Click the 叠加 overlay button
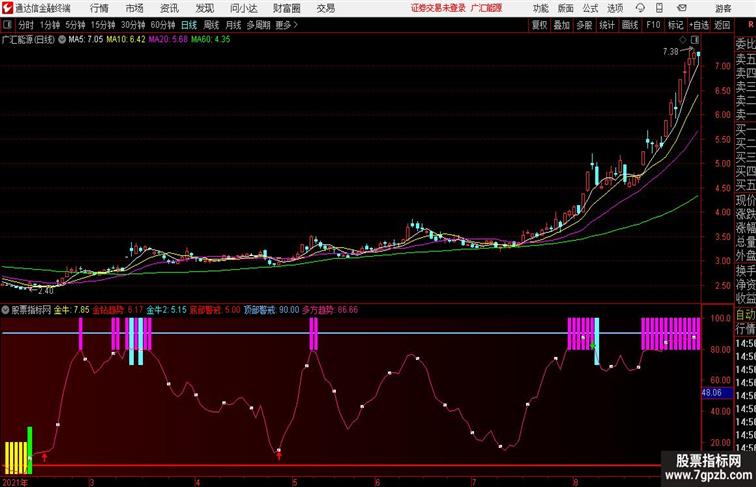Viewport: 756px width, 487px height. tap(562, 25)
